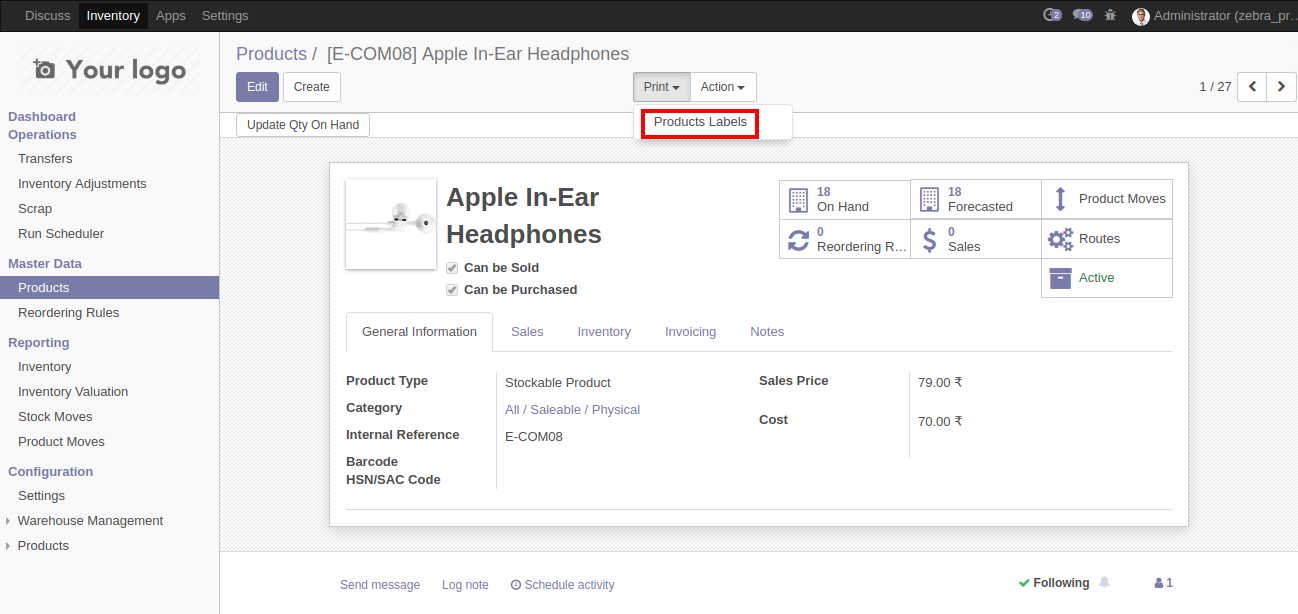Click the On Hand building icon

(x=798, y=199)
